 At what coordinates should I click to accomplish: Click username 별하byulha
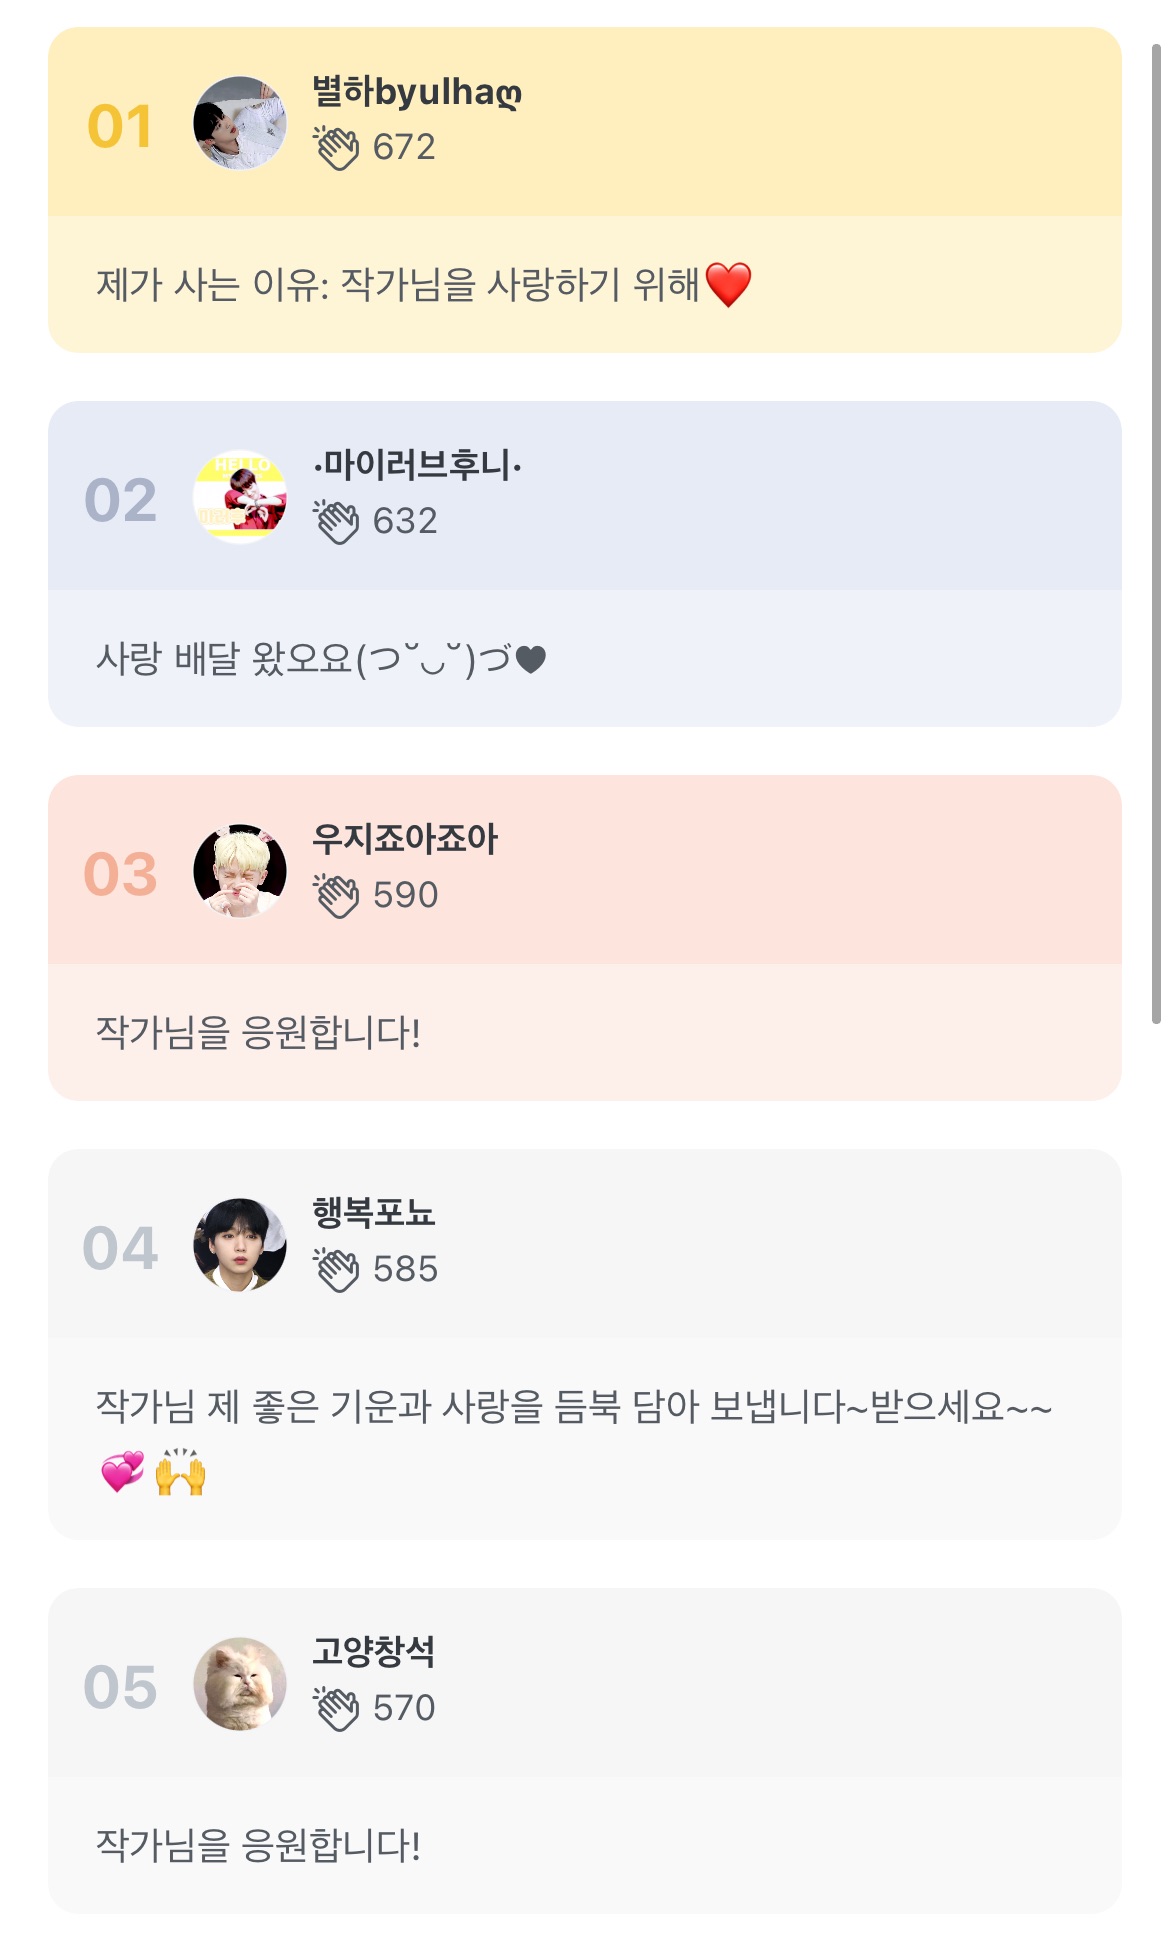(417, 92)
